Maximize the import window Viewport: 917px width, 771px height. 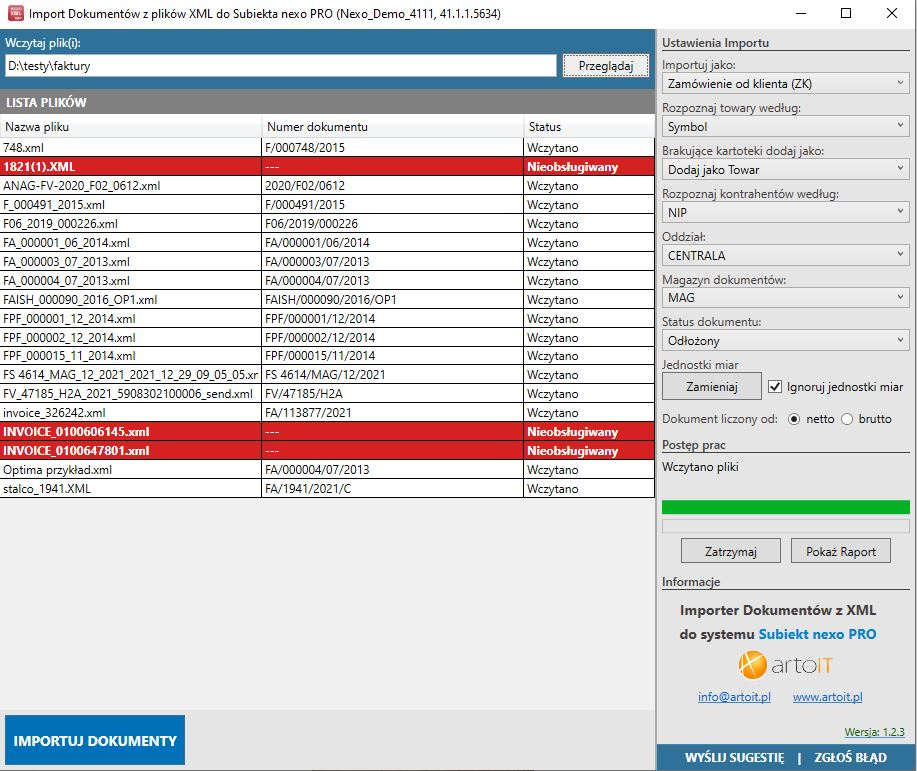846,13
